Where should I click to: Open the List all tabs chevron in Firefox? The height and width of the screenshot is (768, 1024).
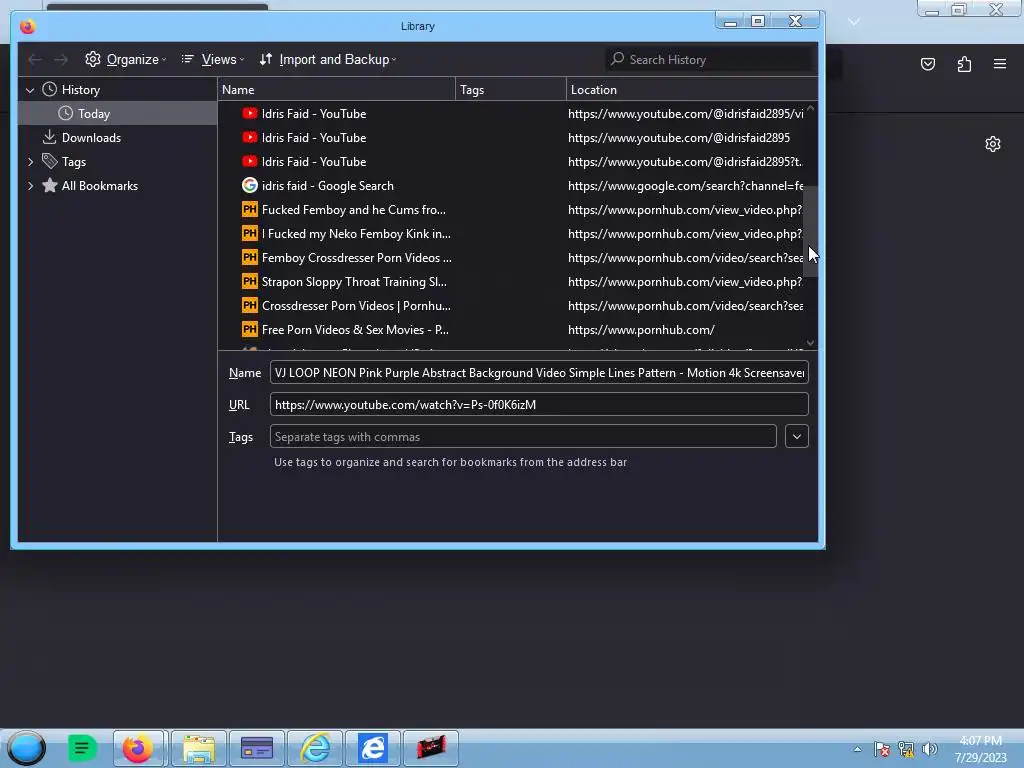pos(854,22)
